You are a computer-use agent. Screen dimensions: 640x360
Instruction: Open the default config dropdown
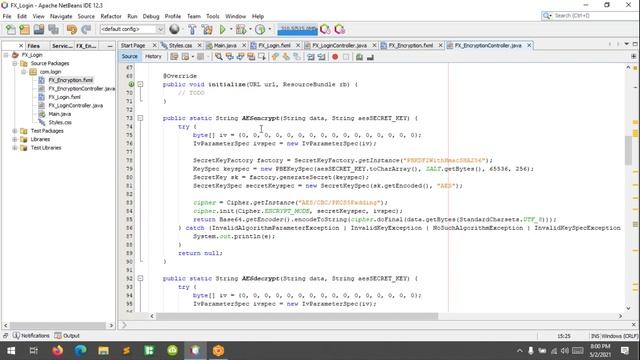pos(160,29)
